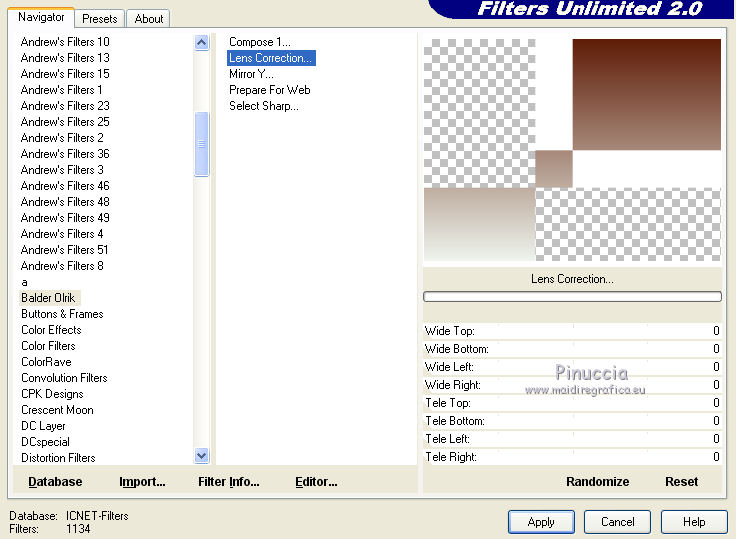Open the About tab

tap(148, 19)
